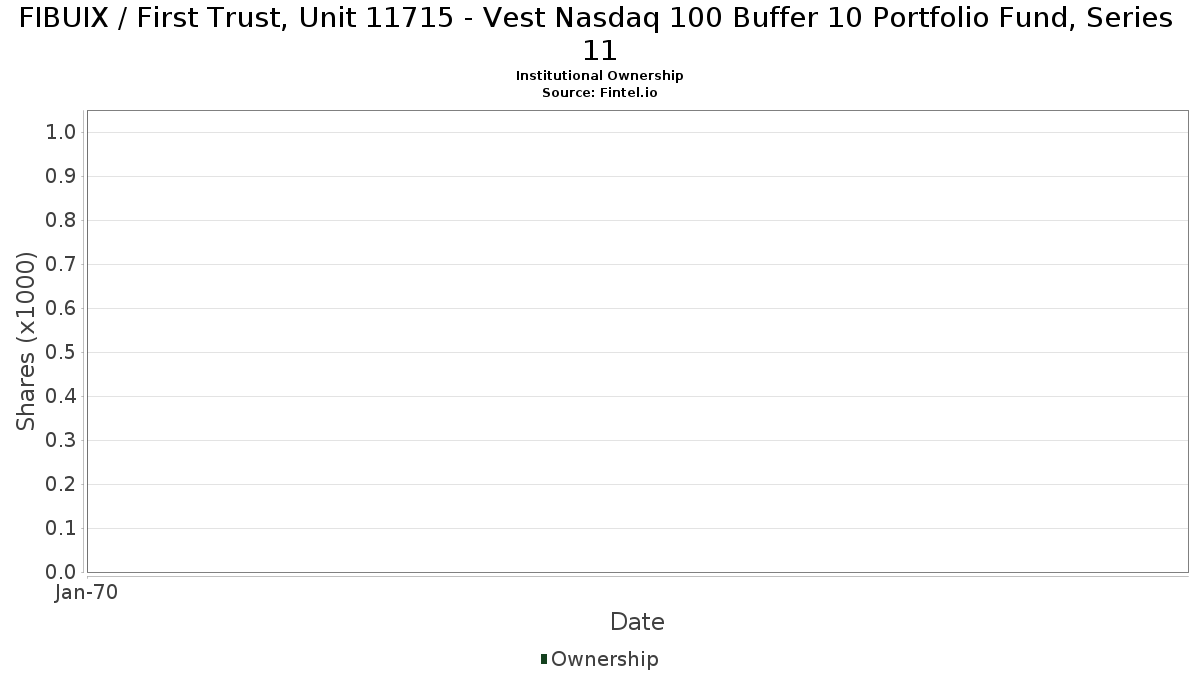Click the 0.0 y-axis tick label
The width and height of the screenshot is (1200, 675).
pyautogui.click(x=61, y=572)
